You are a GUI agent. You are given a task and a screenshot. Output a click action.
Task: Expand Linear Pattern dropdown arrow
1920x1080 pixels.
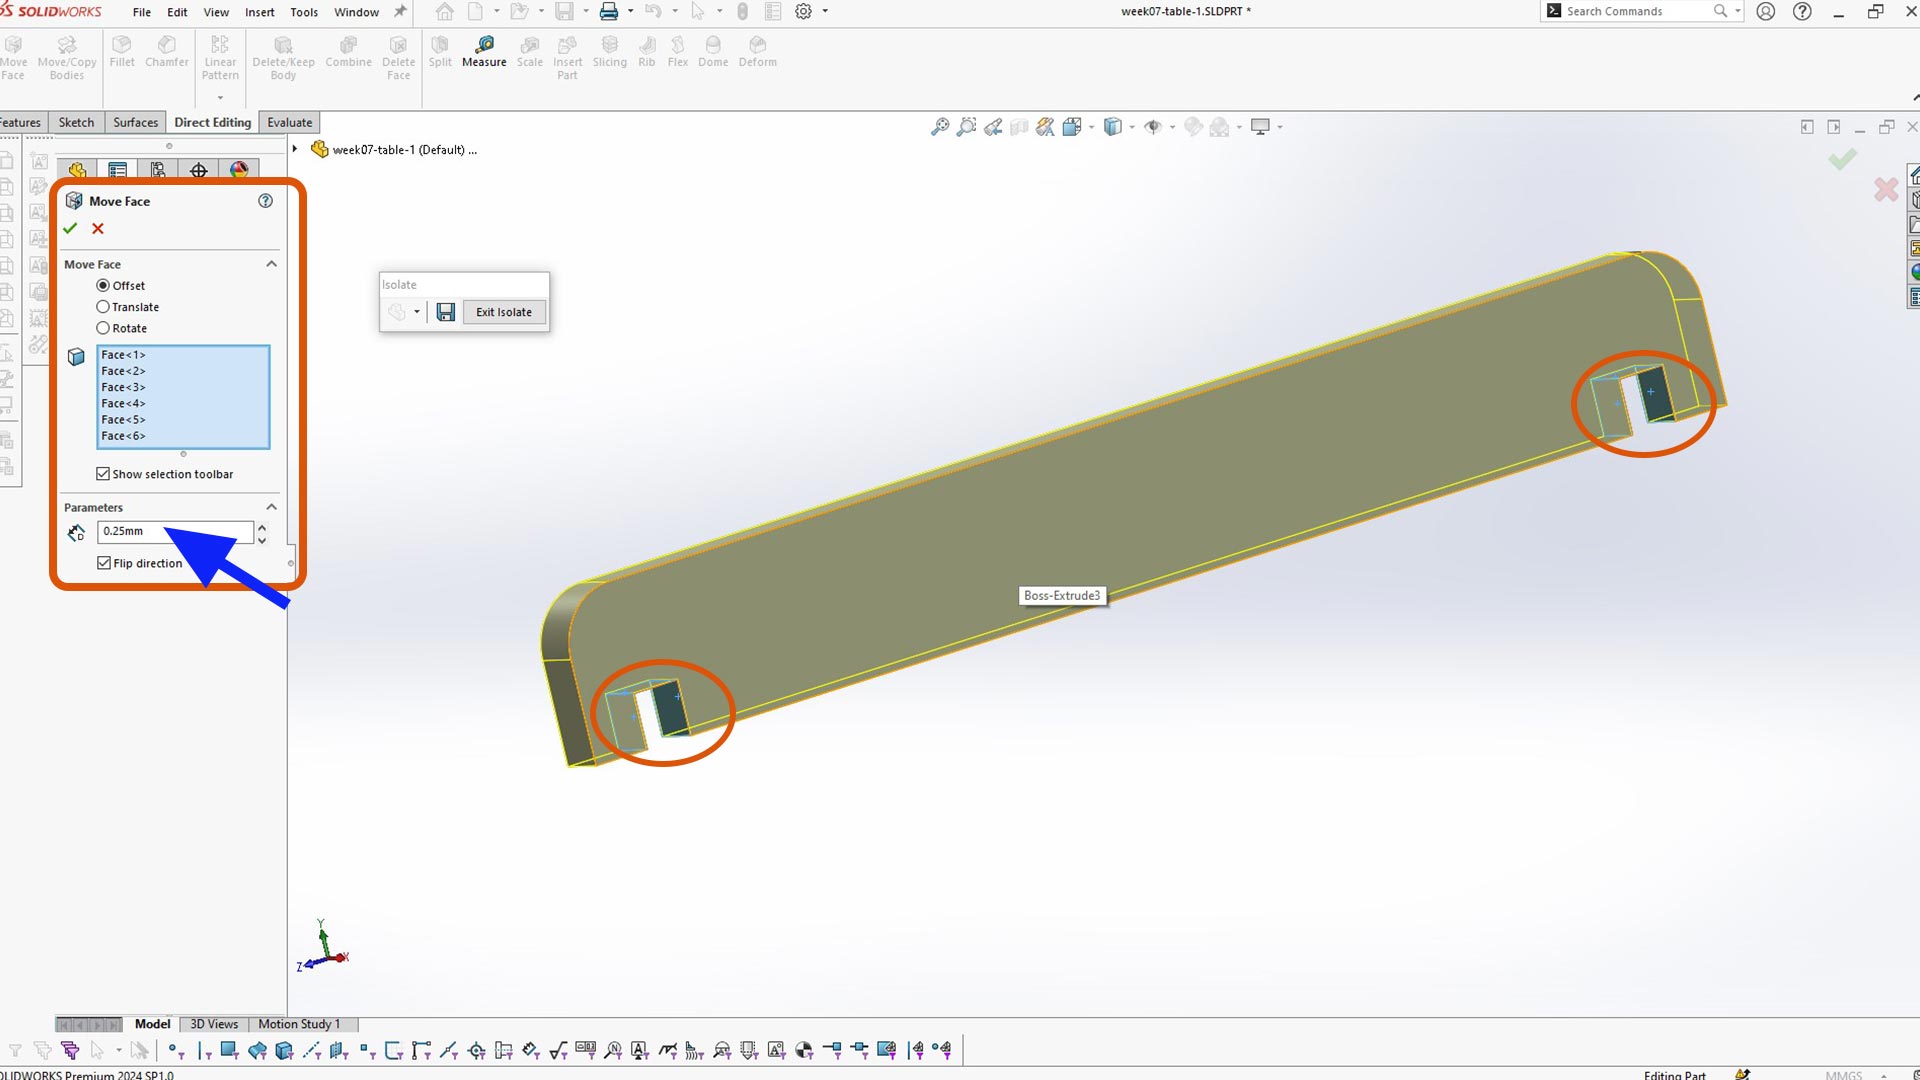click(x=220, y=98)
